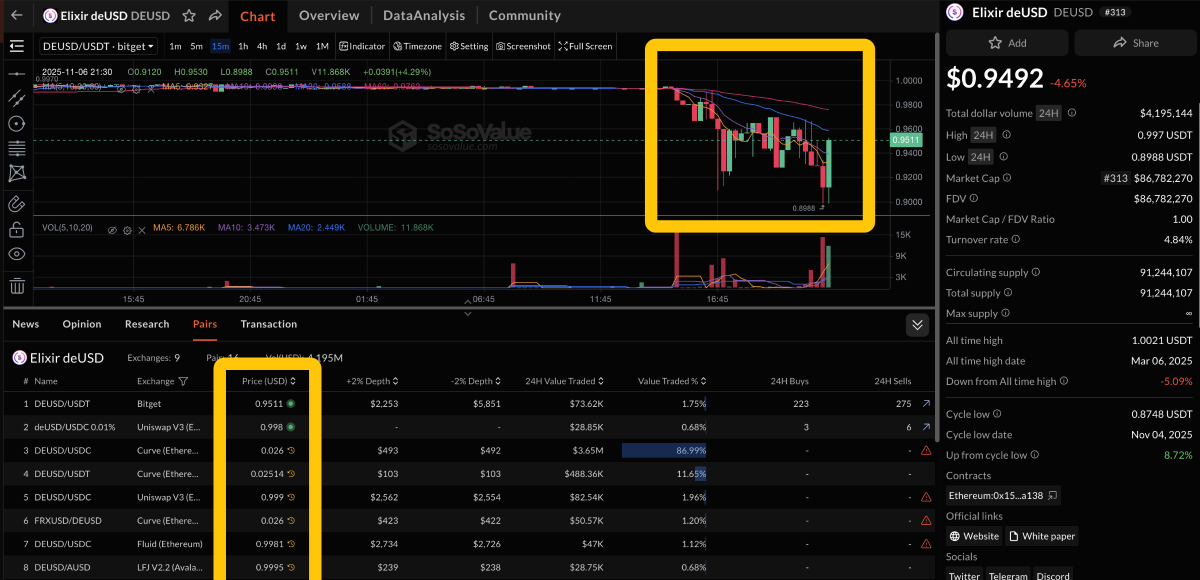This screenshot has width=1200, height=580.
Task: Open the Exchange column filter
Action: [x=183, y=381]
